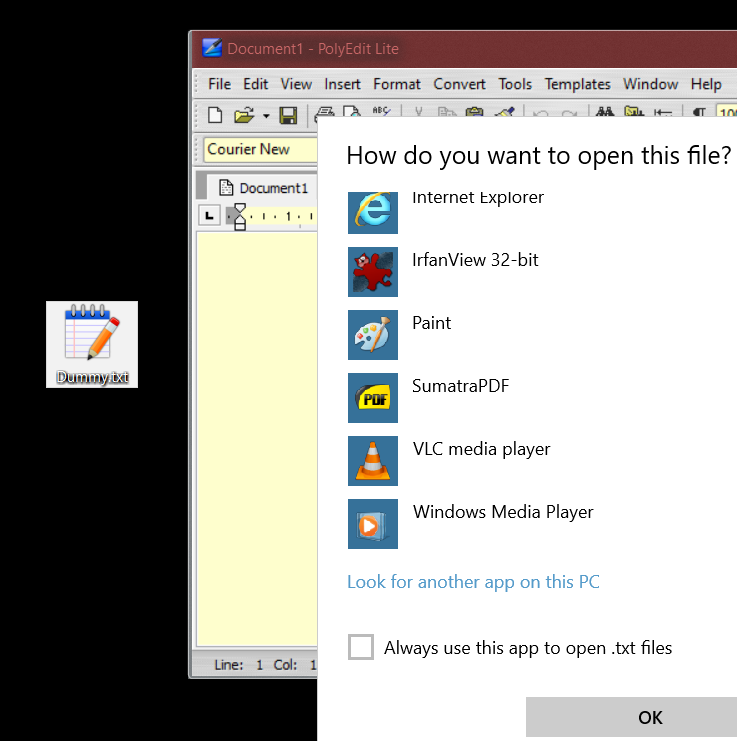The width and height of the screenshot is (737, 741).
Task: Choose the IrfanView 32-bit icon
Action: tap(373, 272)
